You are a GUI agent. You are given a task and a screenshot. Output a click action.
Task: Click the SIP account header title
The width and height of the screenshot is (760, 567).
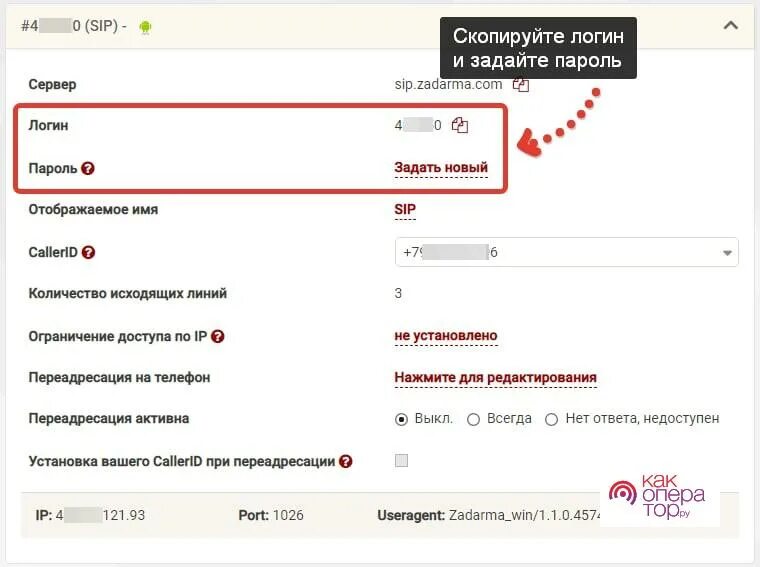click(74, 26)
